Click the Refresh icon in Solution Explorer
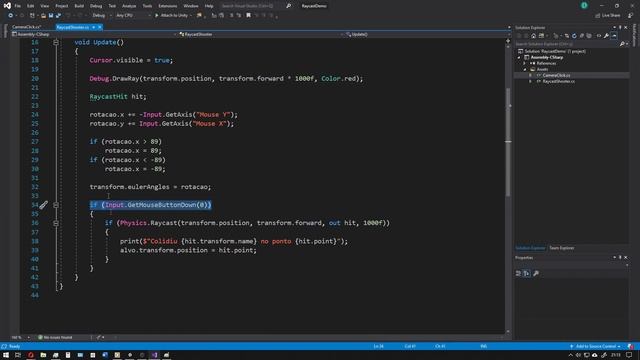 pyautogui.click(x=574, y=36)
